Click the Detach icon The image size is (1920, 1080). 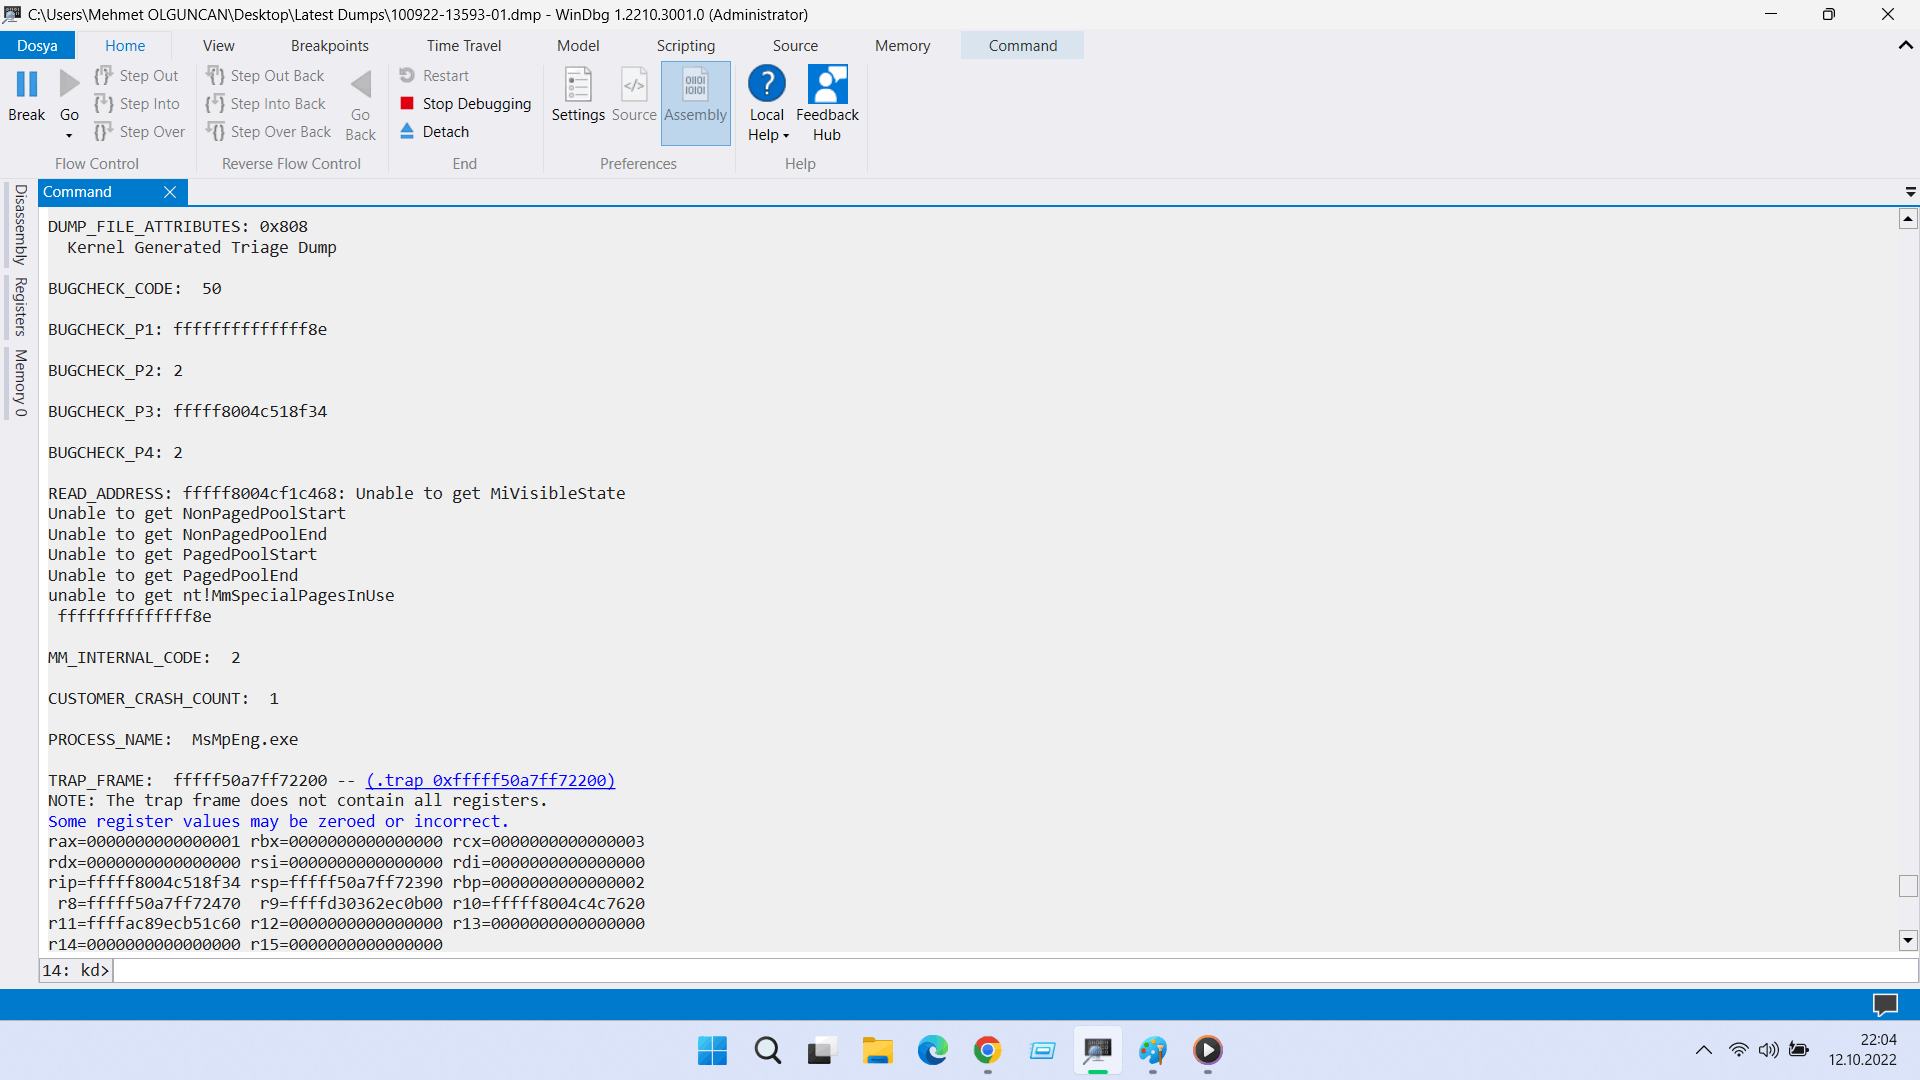pyautogui.click(x=407, y=131)
